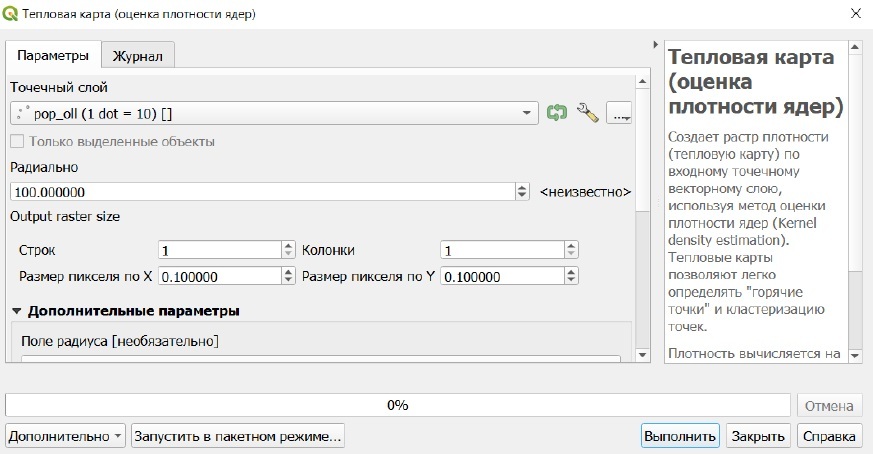Screen dimensions: 873x455
Task: Open the Дополнительно dropdown menu
Action: 65,436
